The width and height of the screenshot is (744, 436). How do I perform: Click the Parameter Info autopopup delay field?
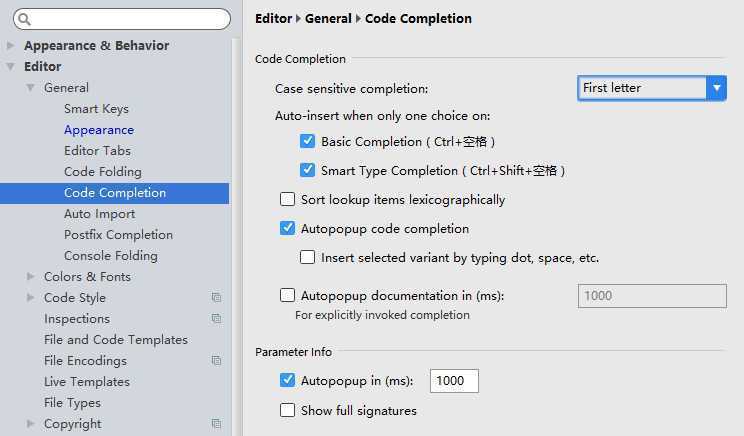(454, 381)
